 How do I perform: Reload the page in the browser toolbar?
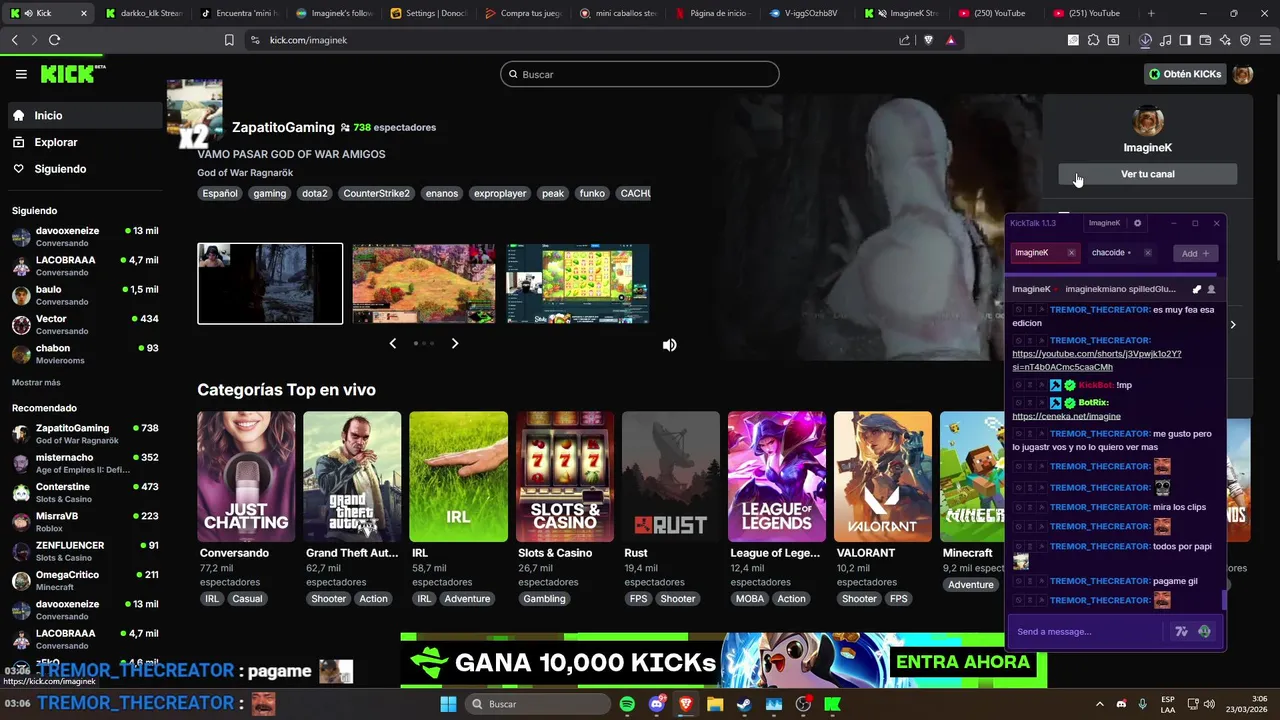pos(54,40)
